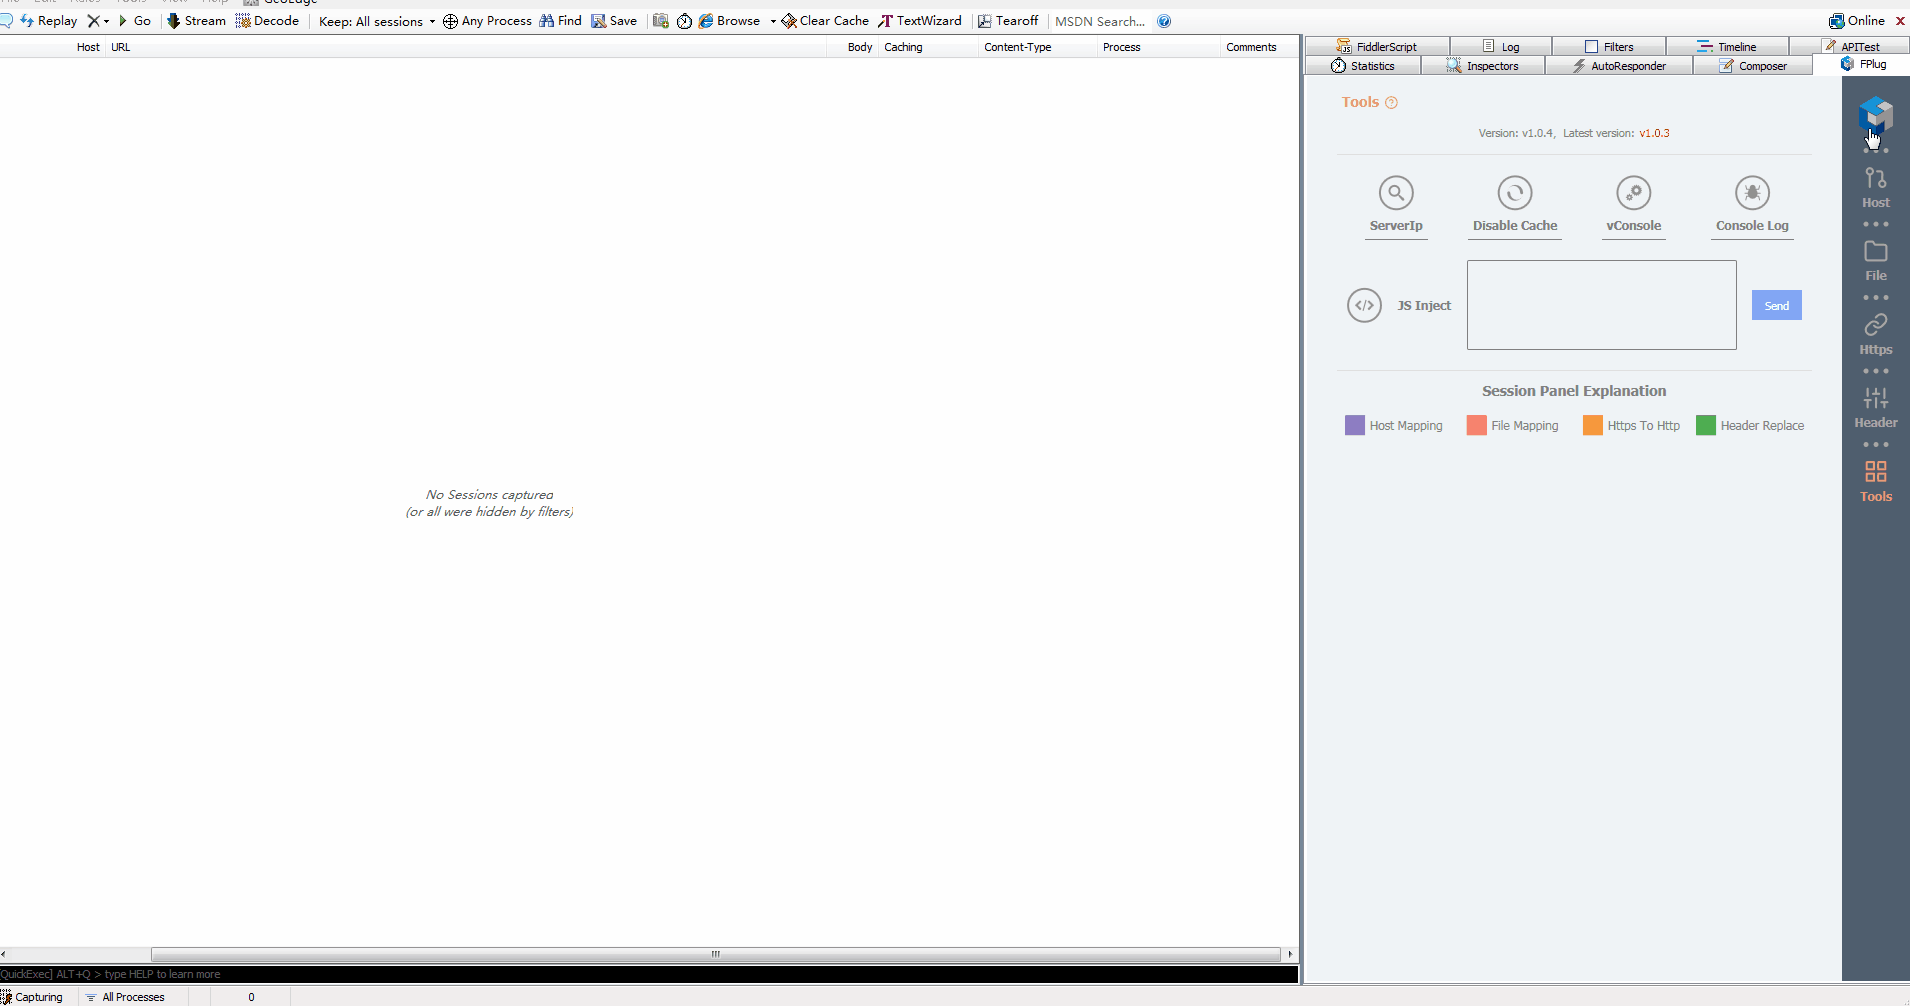The image size is (1910, 1006).
Task: Open All Processes filter in status bar
Action: coord(125,997)
